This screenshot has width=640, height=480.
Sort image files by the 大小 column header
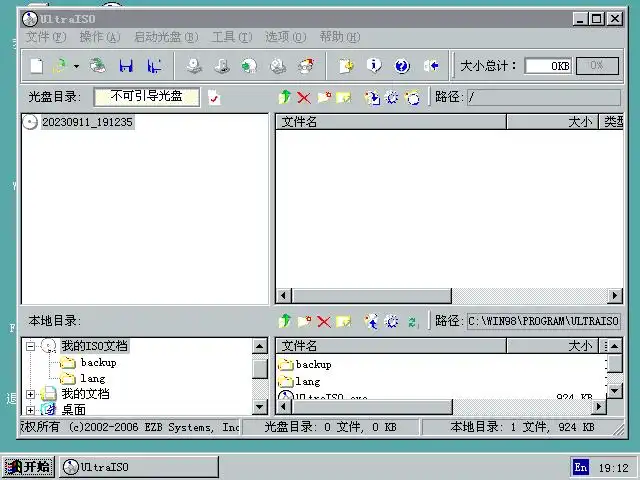point(552,122)
